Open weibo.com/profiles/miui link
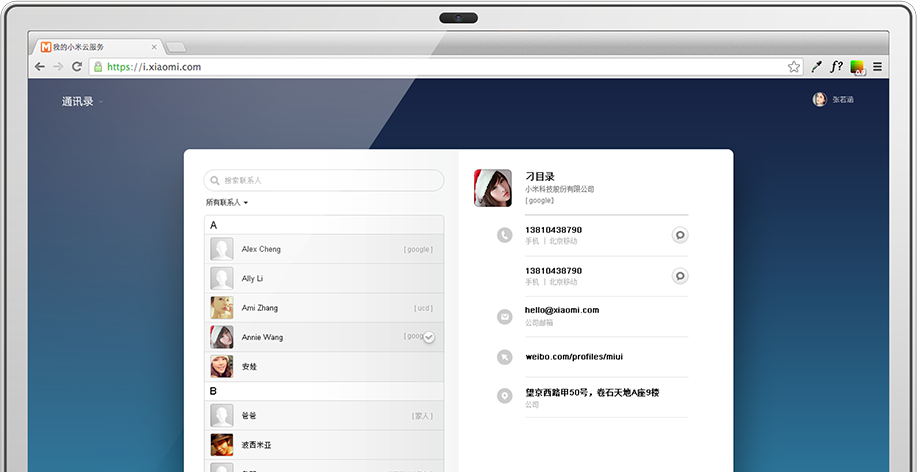 coord(574,357)
